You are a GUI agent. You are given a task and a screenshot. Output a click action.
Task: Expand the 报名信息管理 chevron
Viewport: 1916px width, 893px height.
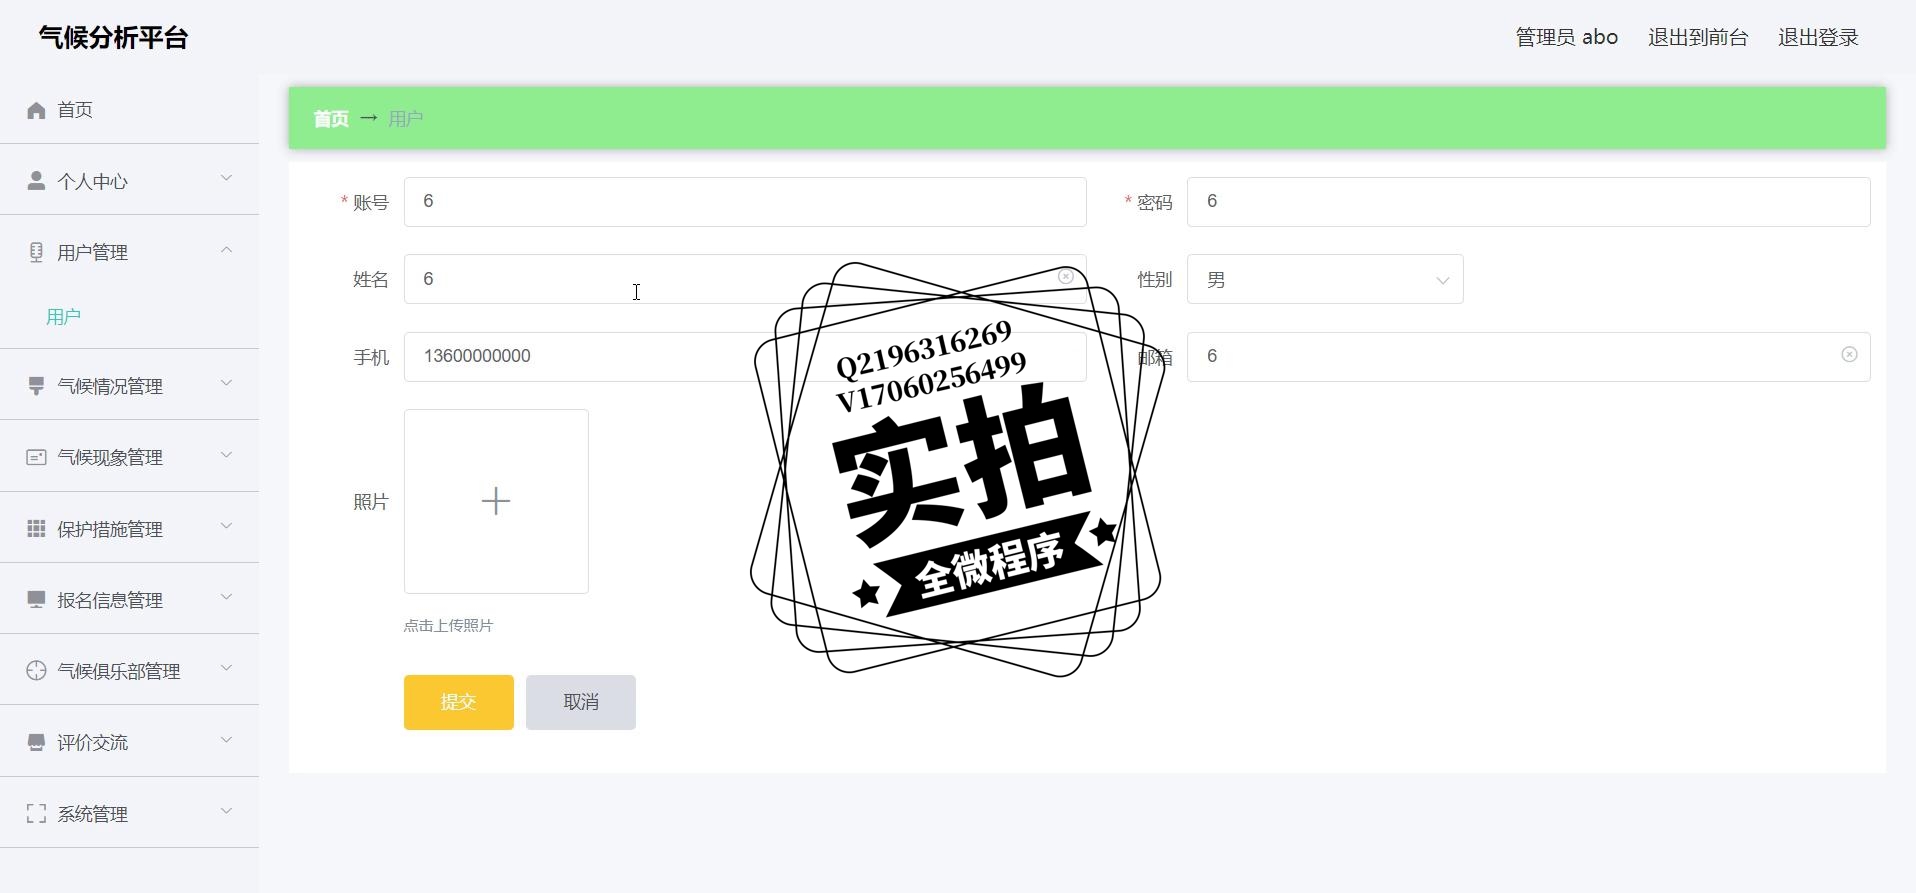pyautogui.click(x=226, y=597)
